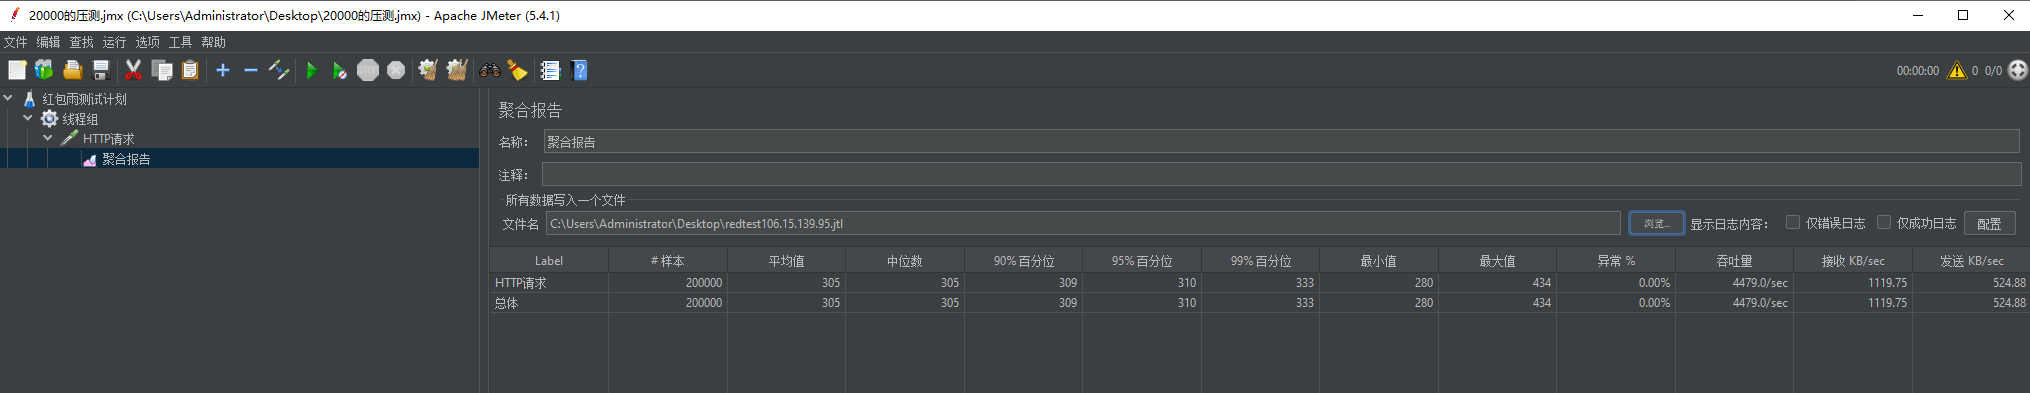
Task: Click the 95% 百分位 column header
Action: [x=1142, y=260]
